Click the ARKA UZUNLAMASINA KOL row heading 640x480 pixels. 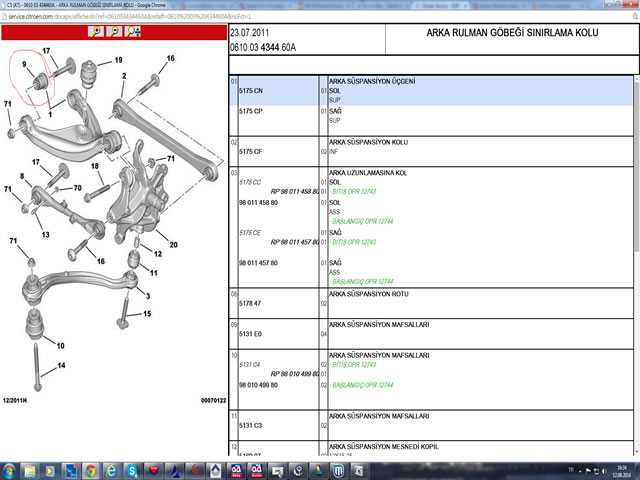click(x=368, y=173)
